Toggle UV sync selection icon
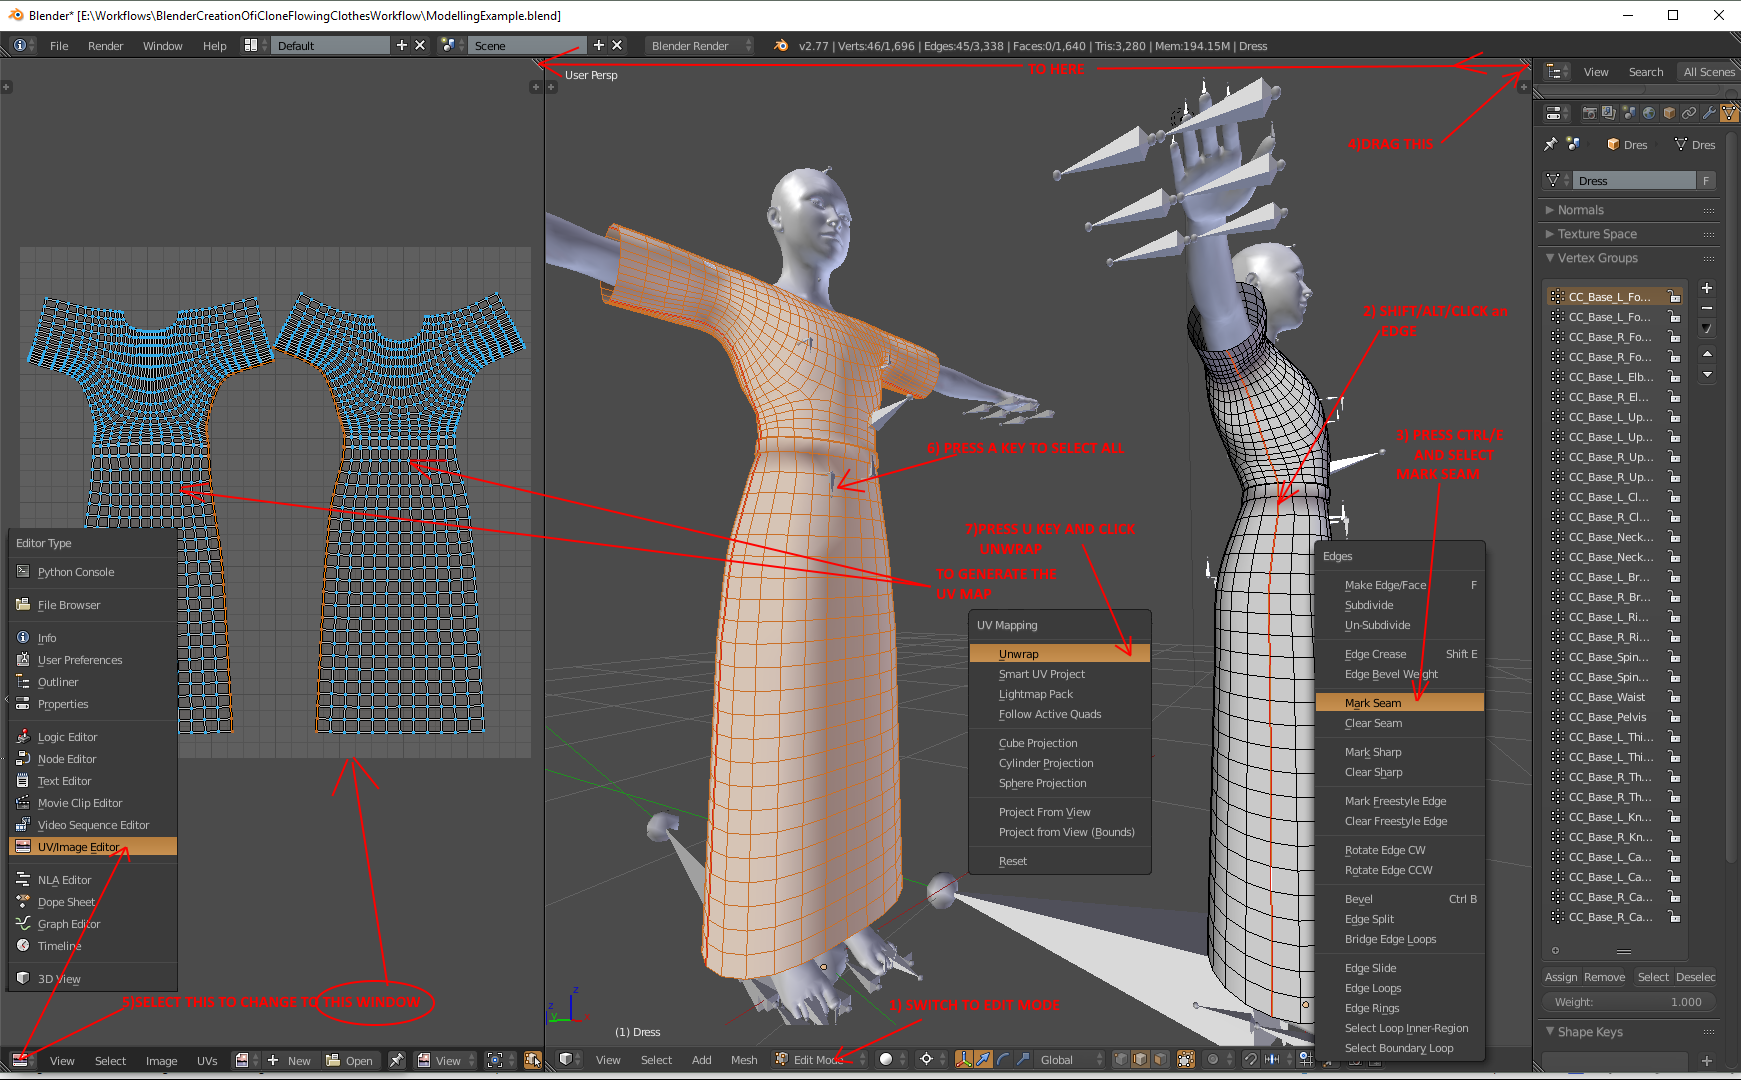The width and height of the screenshot is (1741, 1080). (x=533, y=1060)
